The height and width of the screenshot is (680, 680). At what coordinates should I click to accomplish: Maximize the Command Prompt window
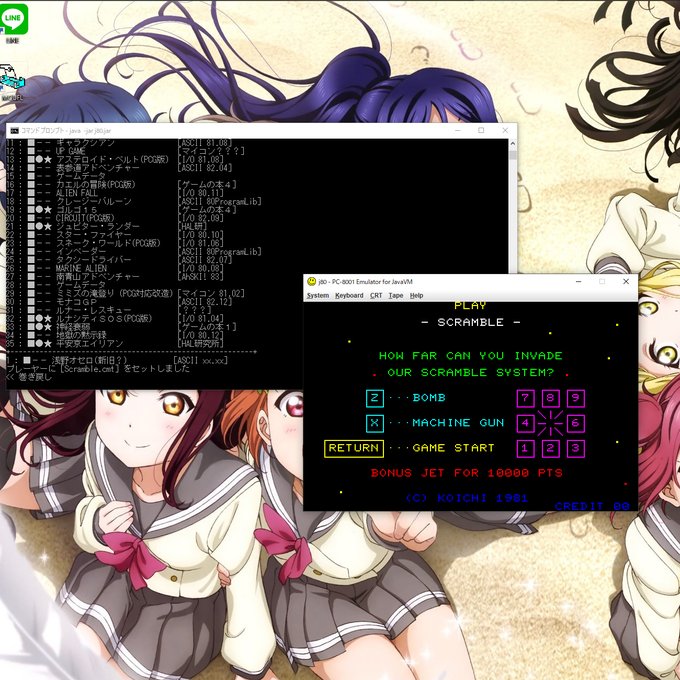(481, 130)
